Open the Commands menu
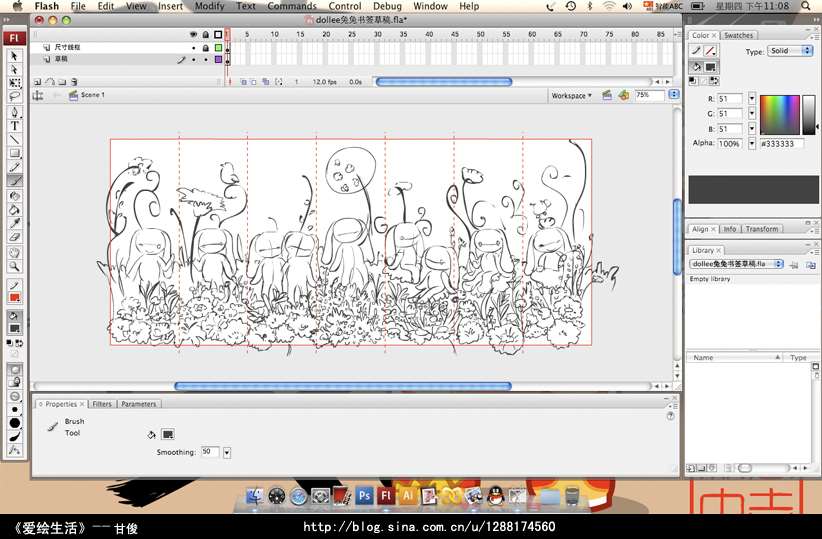The width and height of the screenshot is (822, 539). (x=292, y=6)
